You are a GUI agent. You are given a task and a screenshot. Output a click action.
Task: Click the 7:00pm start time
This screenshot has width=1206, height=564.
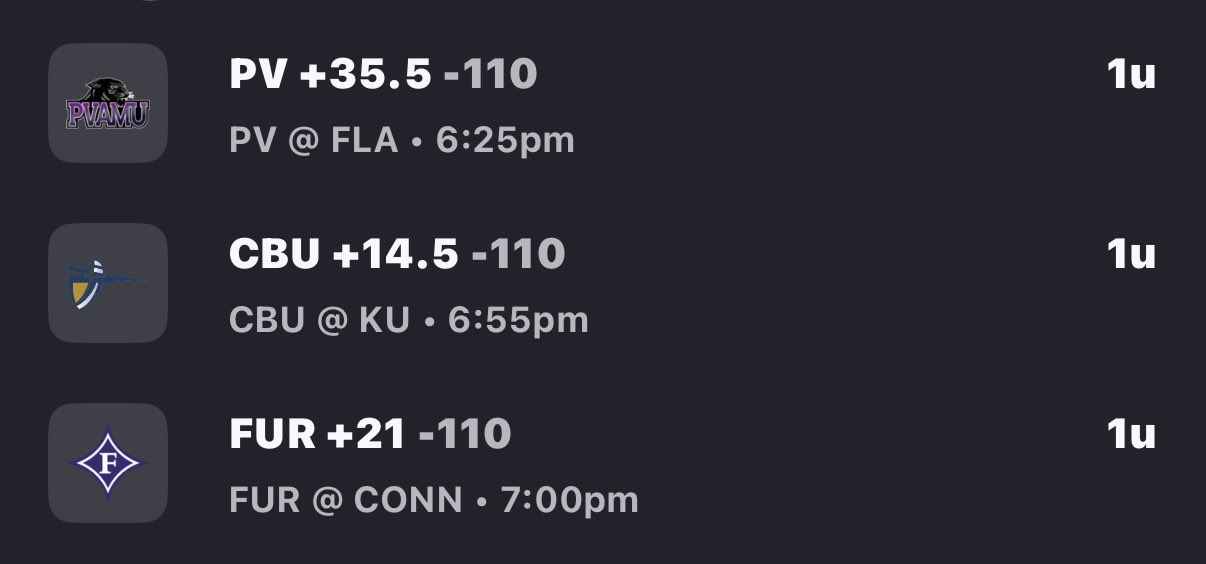pyautogui.click(x=570, y=500)
